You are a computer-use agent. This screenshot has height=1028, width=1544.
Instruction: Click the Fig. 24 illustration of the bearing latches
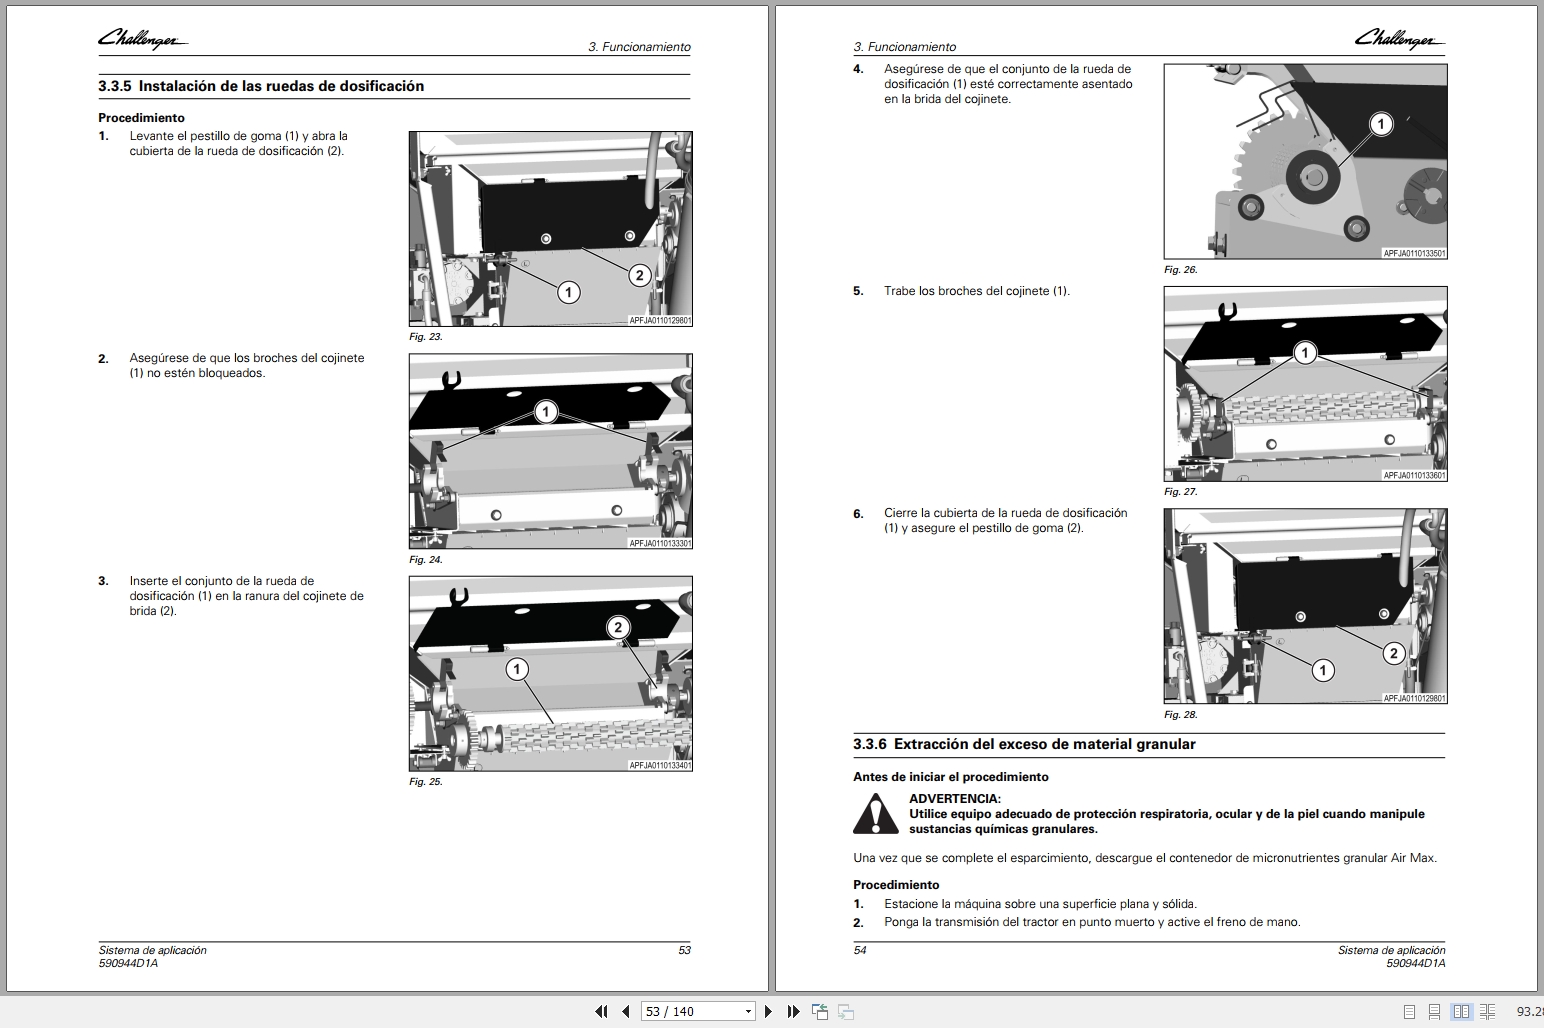pyautogui.click(x=551, y=451)
